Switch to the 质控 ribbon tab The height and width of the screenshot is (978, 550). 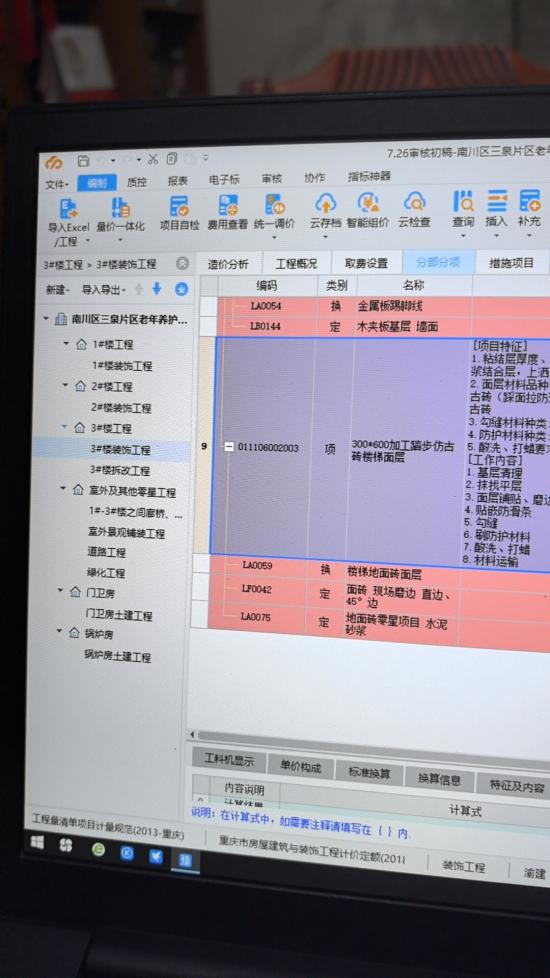137,182
